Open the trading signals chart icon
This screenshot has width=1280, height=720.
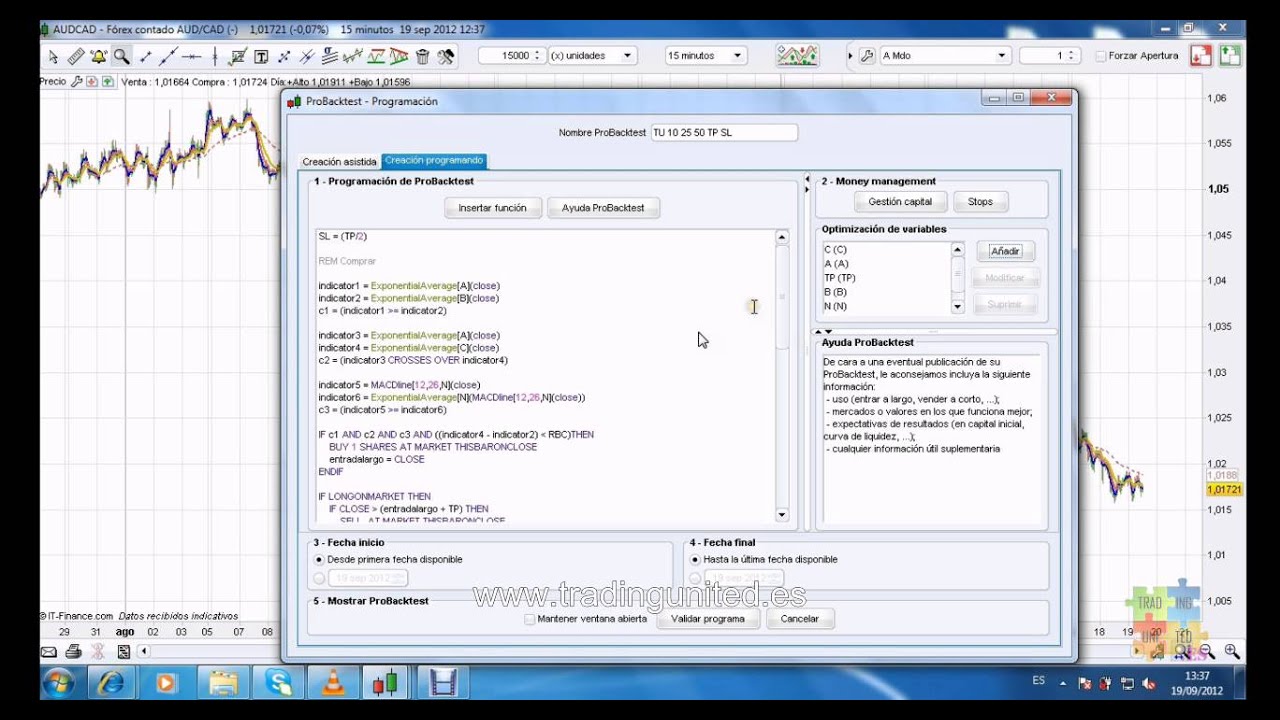click(798, 56)
